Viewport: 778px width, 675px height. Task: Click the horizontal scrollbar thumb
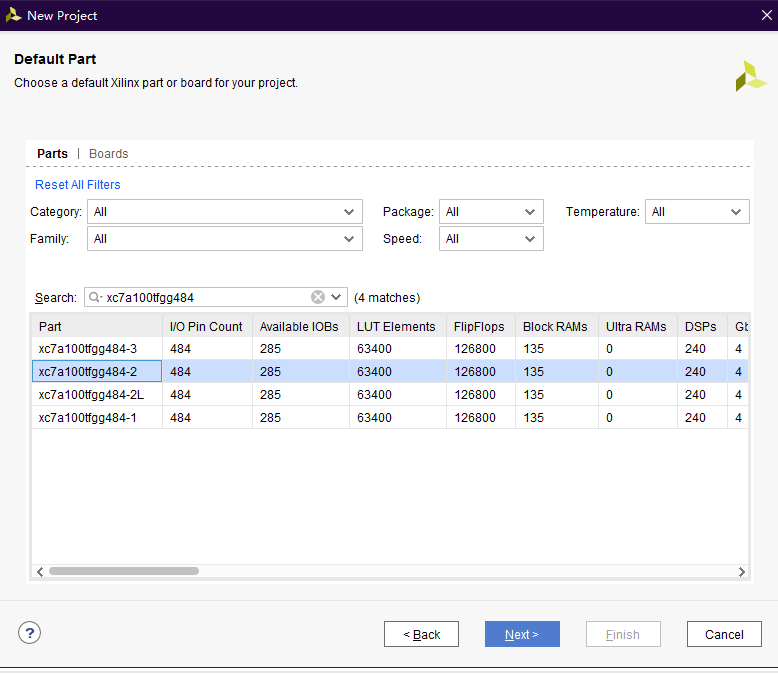pyautogui.click(x=124, y=571)
